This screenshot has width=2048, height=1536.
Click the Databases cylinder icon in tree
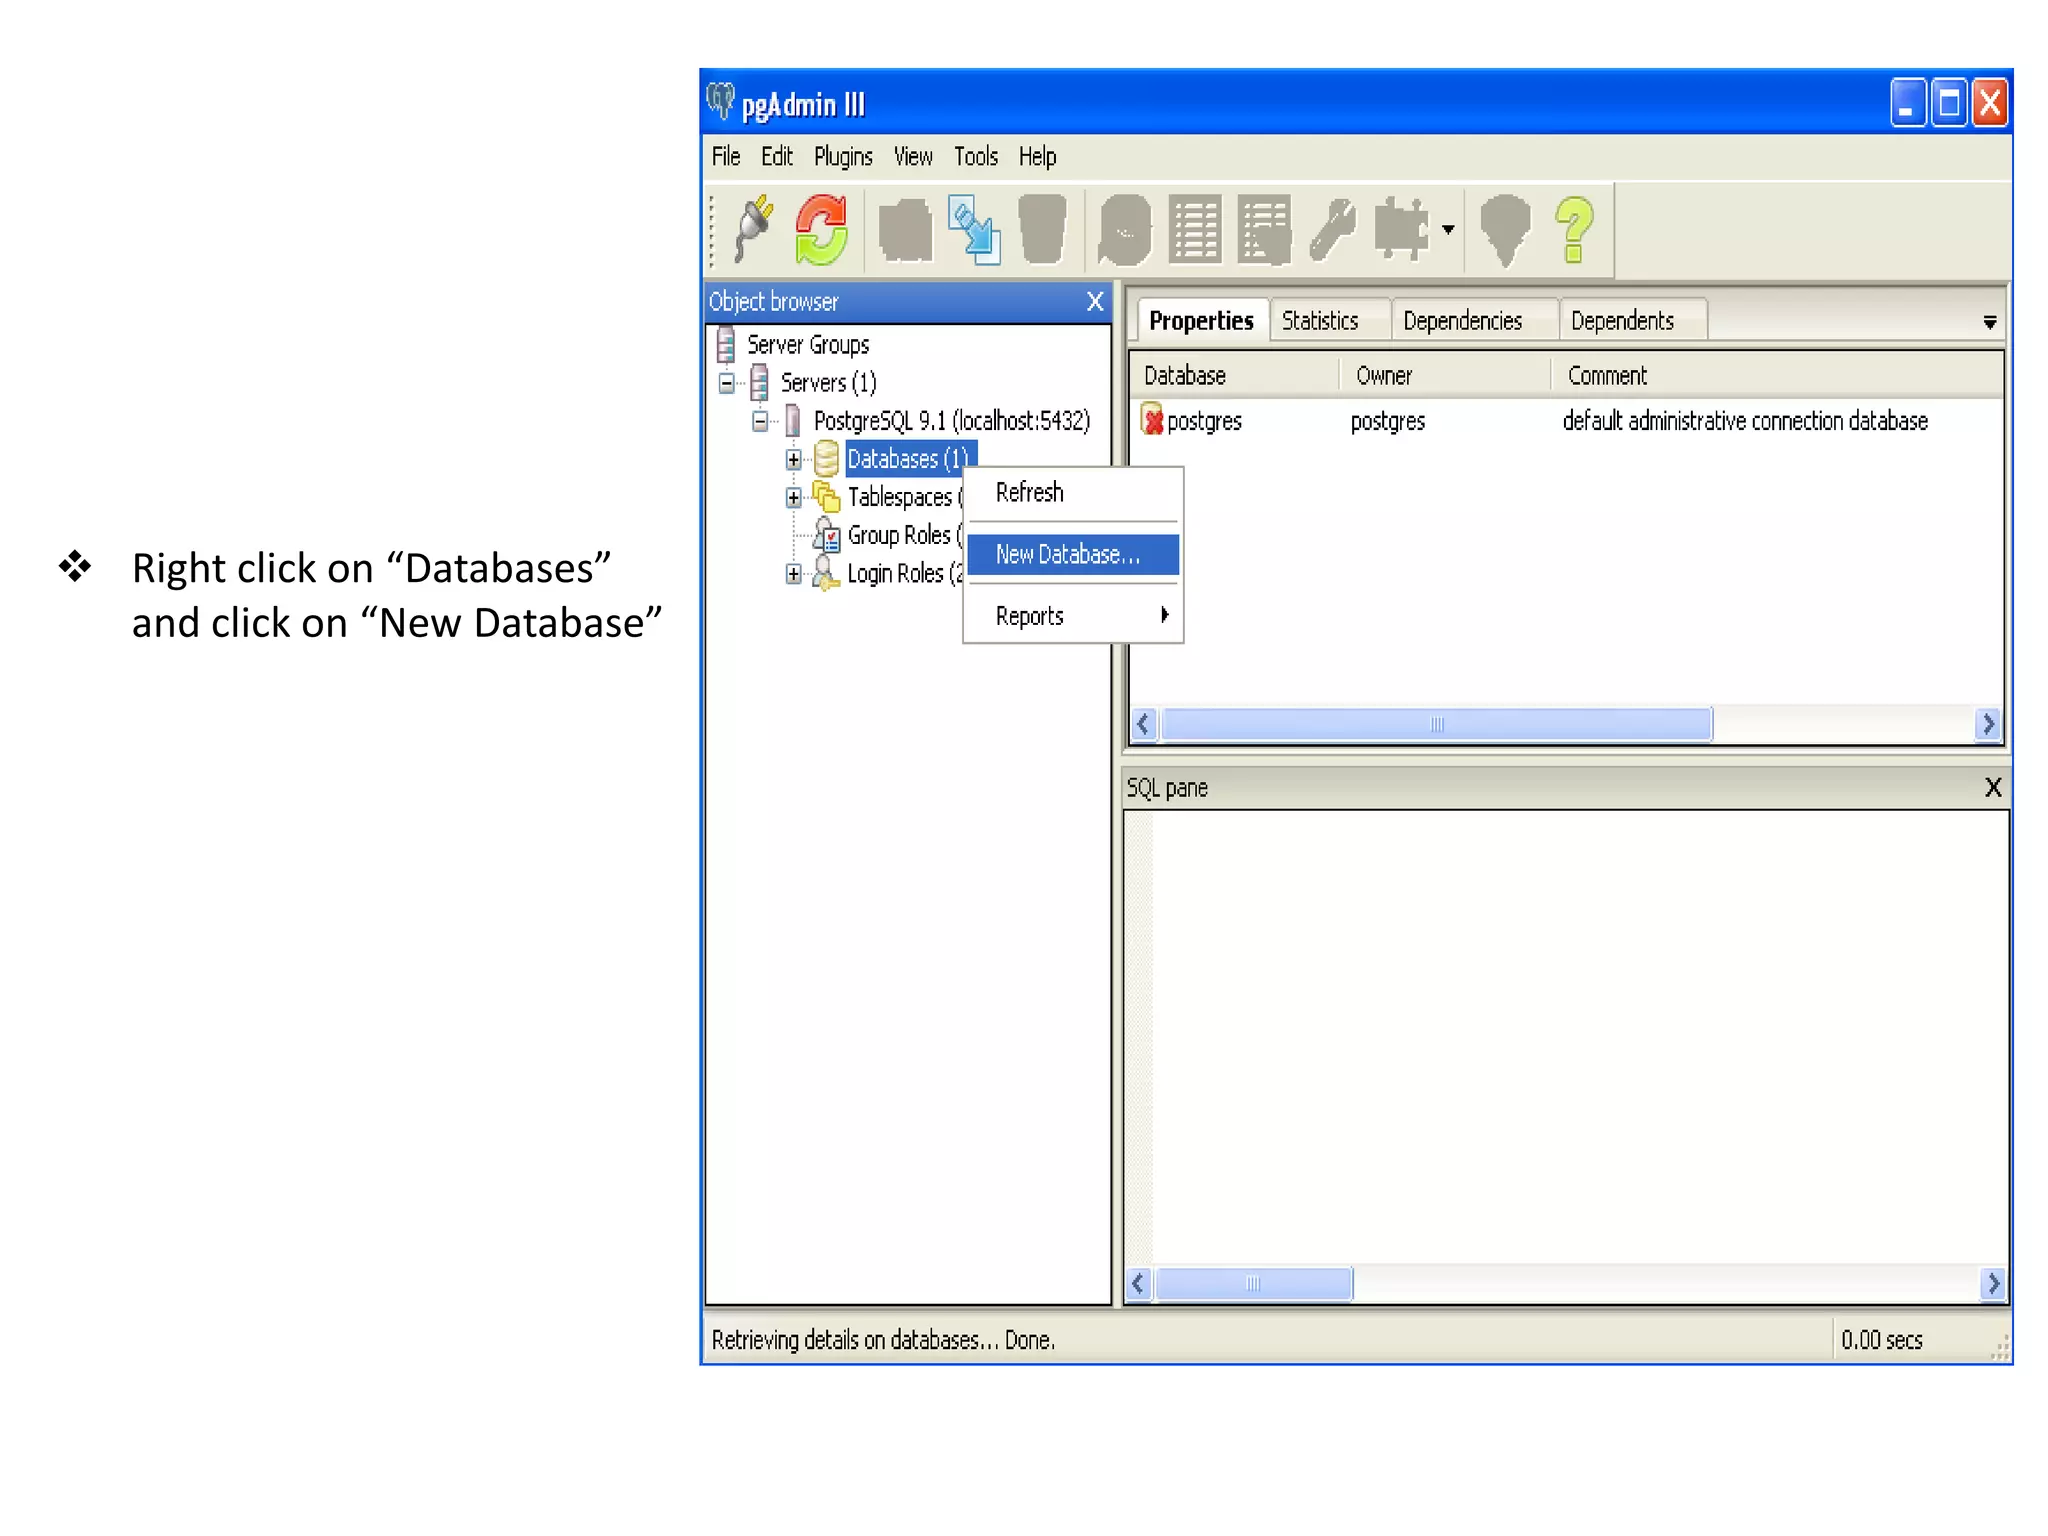826,459
